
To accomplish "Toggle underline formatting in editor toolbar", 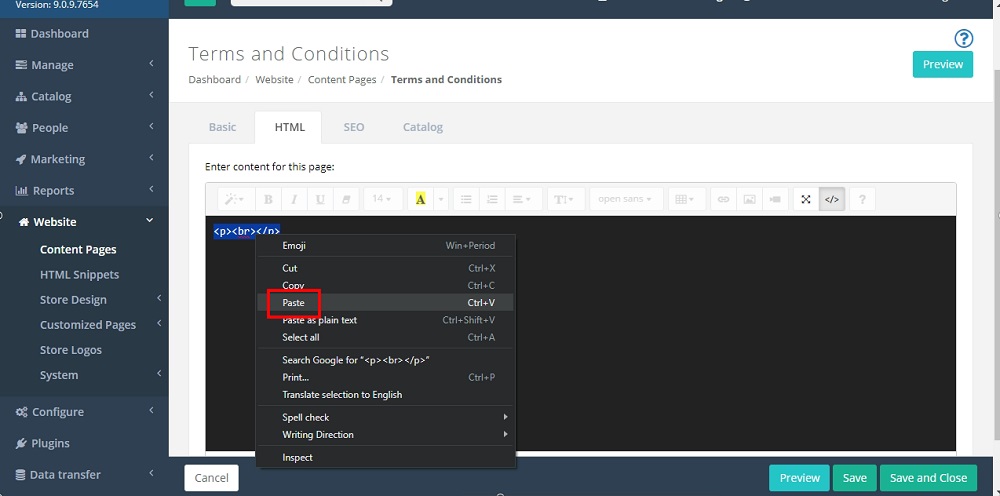I will click(320, 199).
